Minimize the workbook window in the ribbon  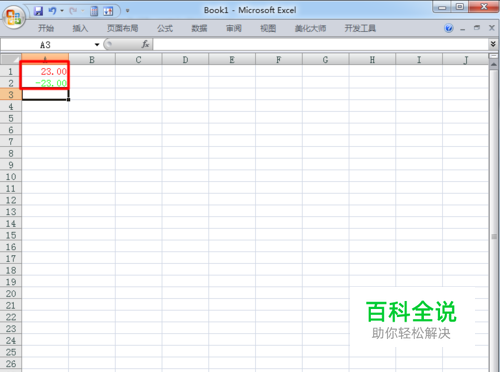pos(463,29)
